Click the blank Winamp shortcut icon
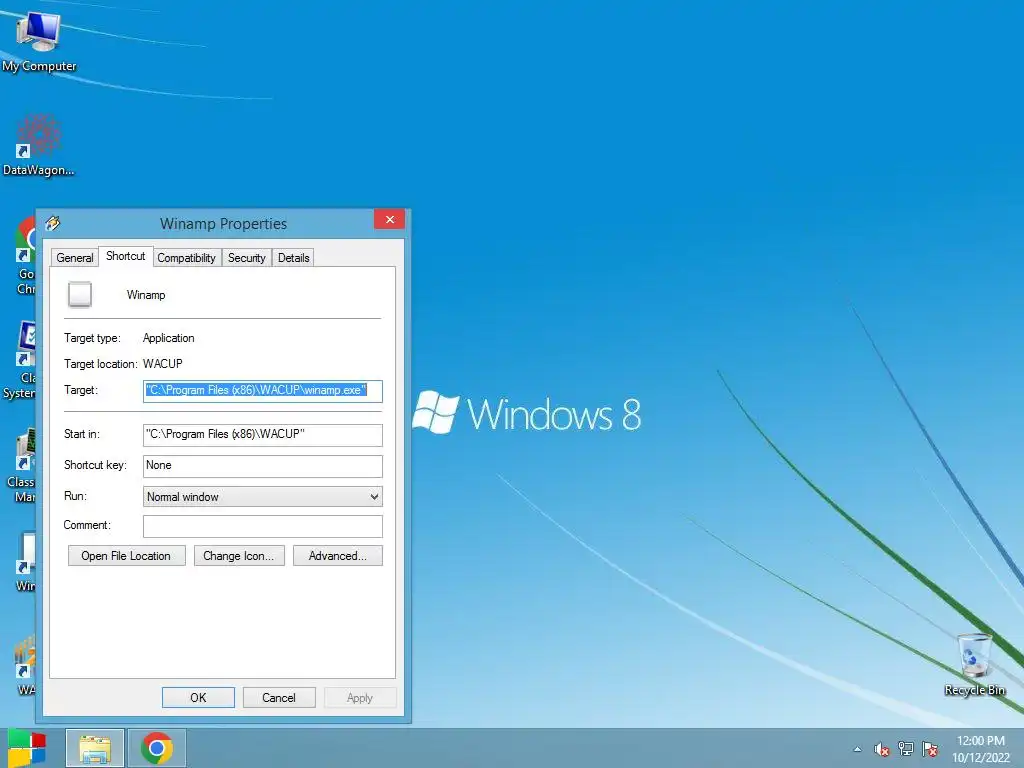Screen dimensions: 1024x768 pos(80,295)
